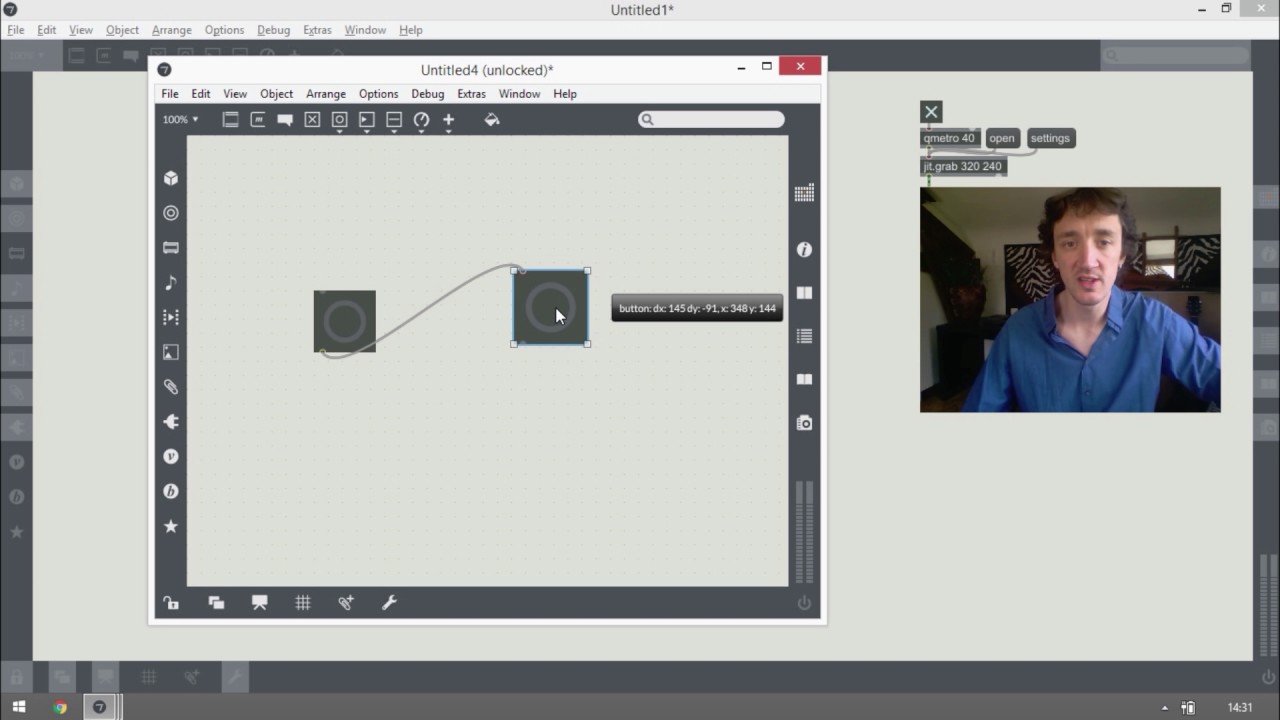Toggle the grid display in bottom toolbar
Screen dimensions: 1280x720
(x=303, y=602)
